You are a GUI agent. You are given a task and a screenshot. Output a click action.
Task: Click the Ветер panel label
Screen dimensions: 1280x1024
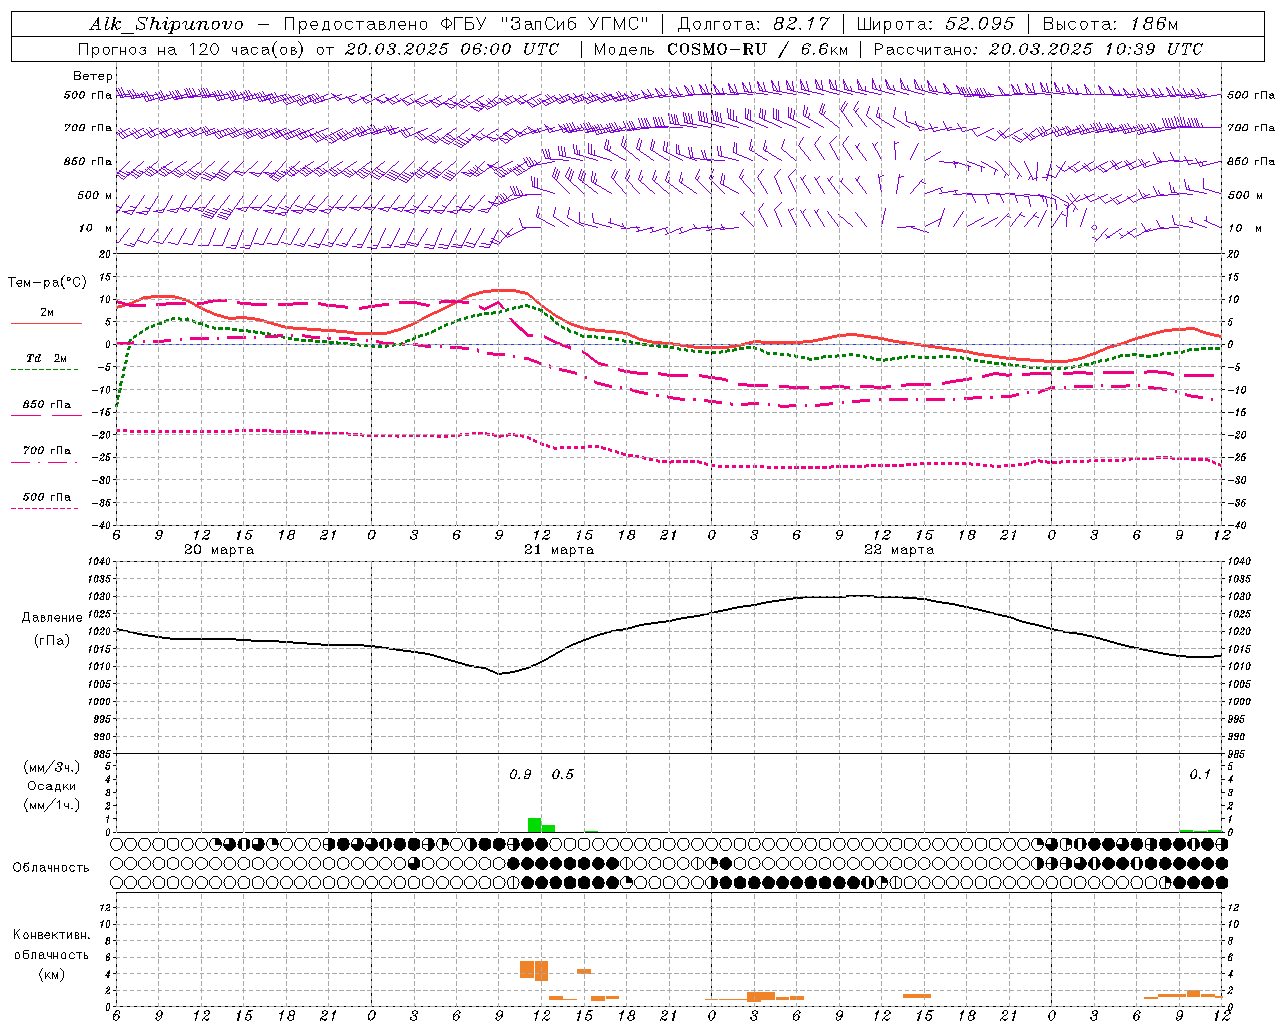pos(93,76)
